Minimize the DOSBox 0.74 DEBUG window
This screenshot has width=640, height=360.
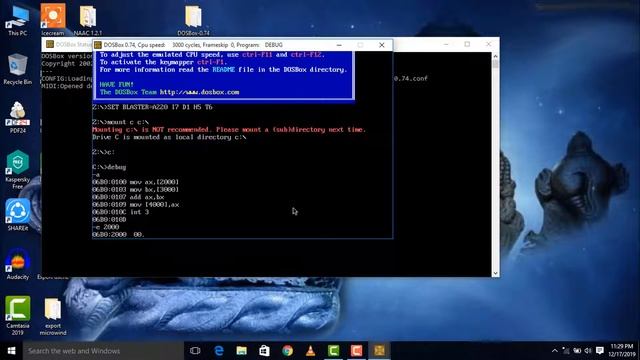tap(339, 45)
